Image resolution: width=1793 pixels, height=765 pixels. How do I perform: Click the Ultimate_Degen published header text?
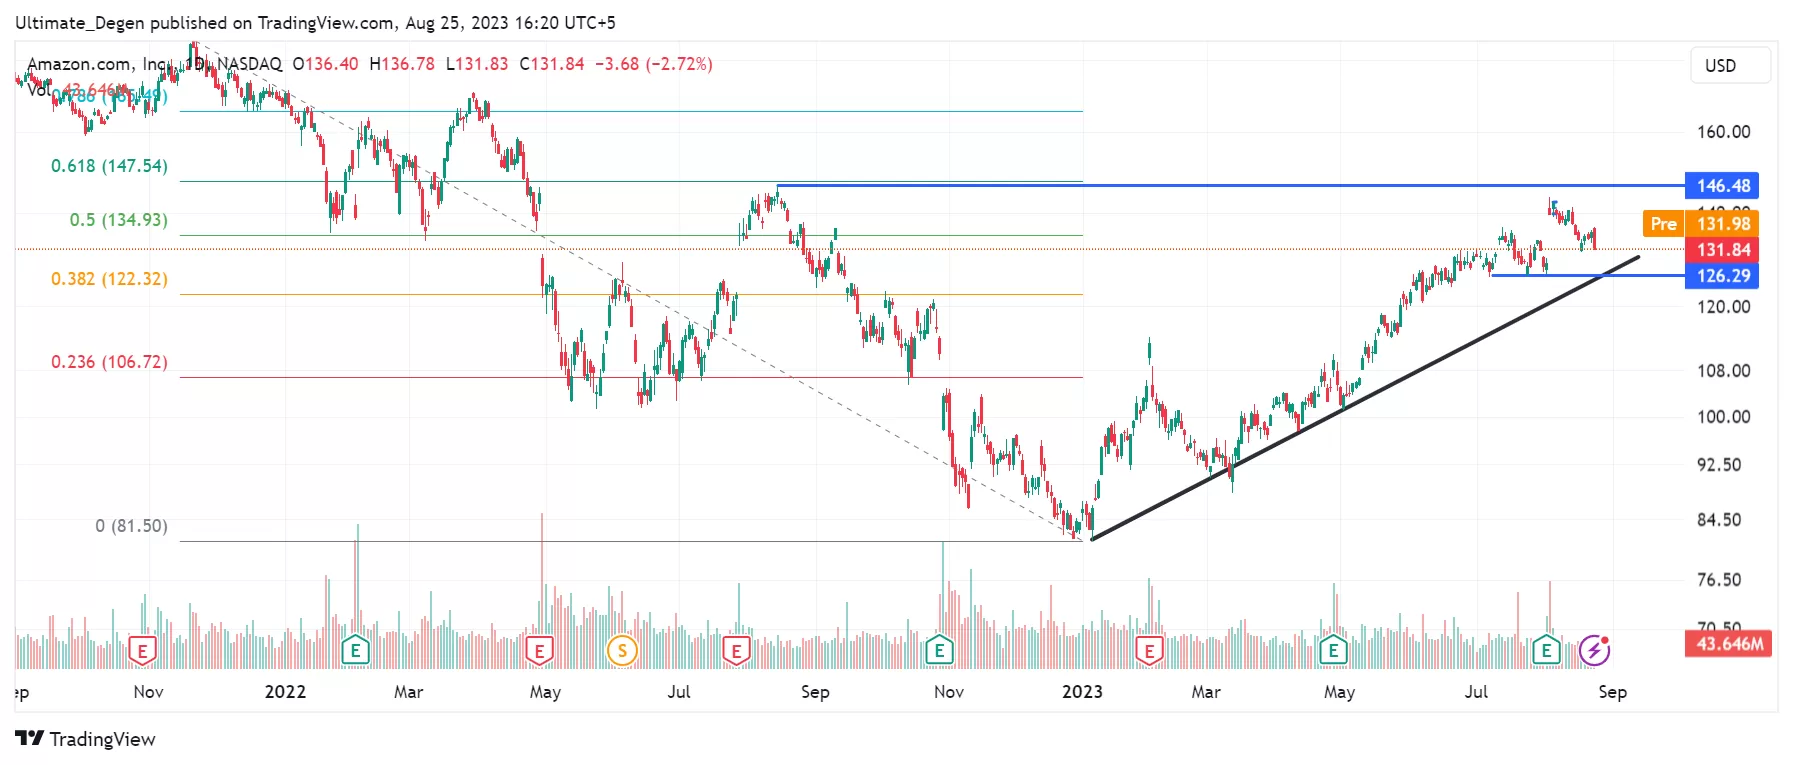[x=315, y=22]
